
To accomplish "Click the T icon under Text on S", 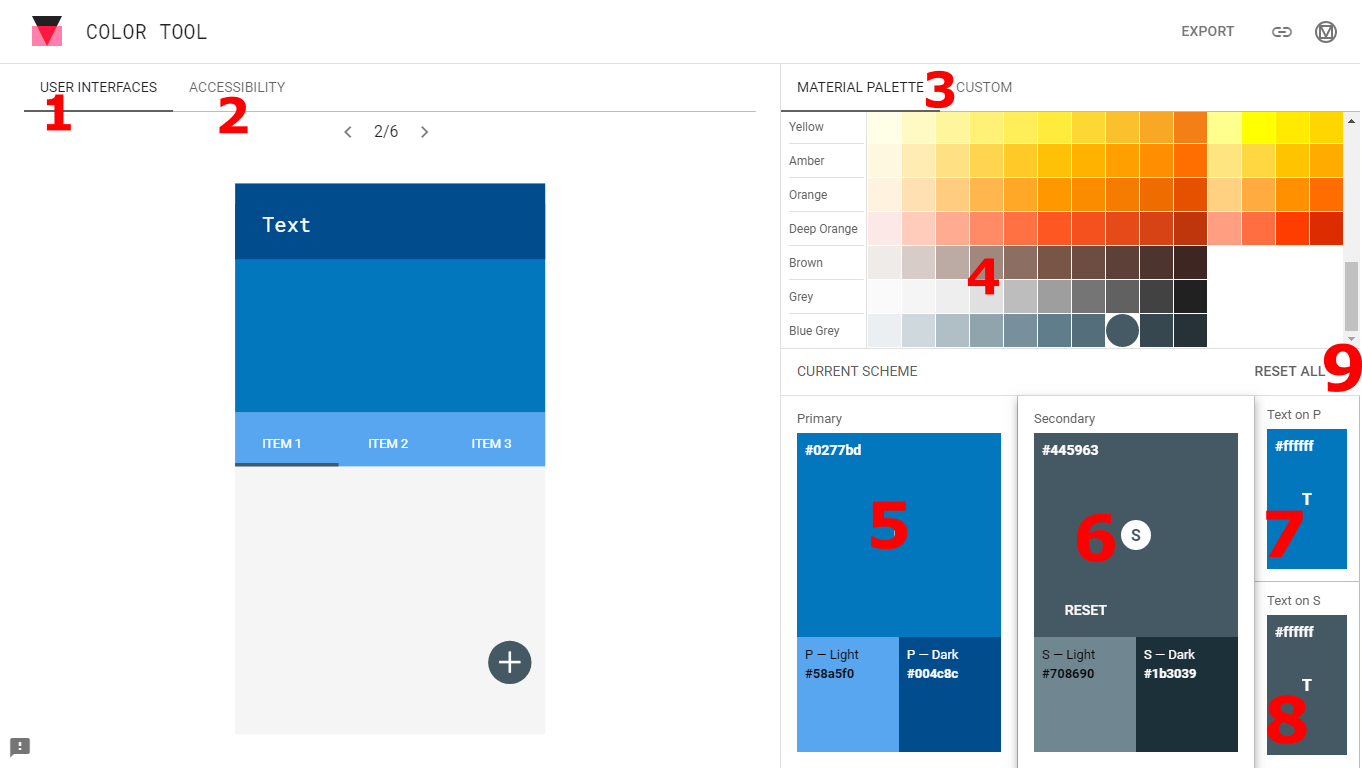I will point(1307,685).
